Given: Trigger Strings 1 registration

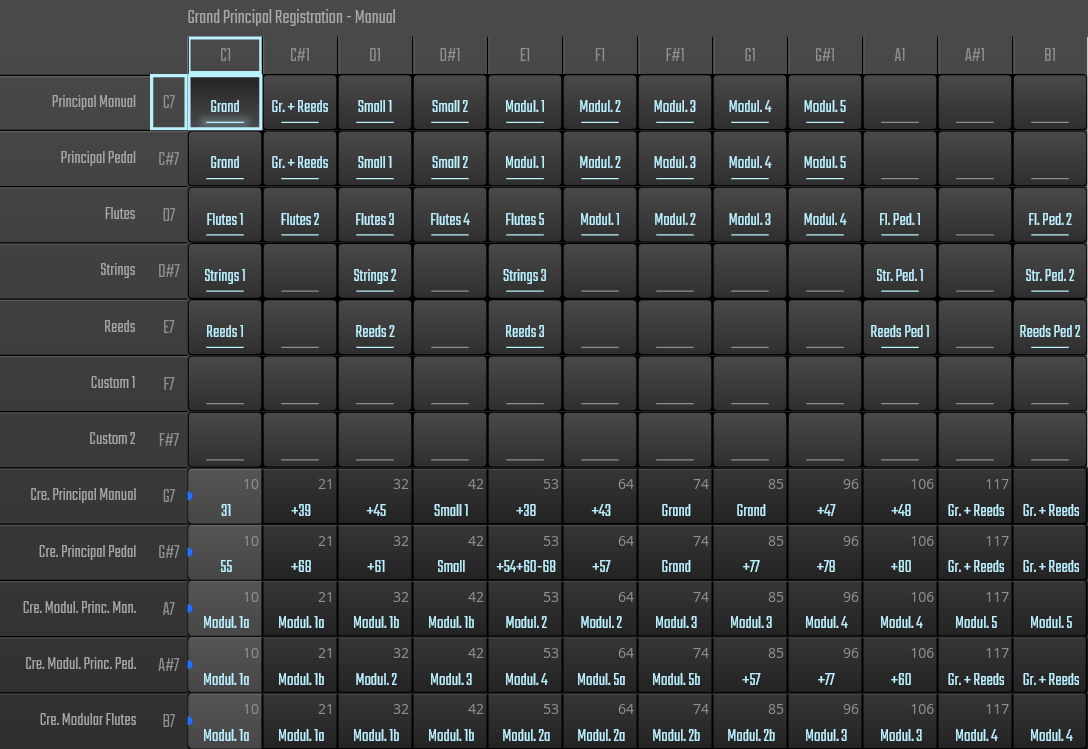Looking at the screenshot, I should click(225, 271).
